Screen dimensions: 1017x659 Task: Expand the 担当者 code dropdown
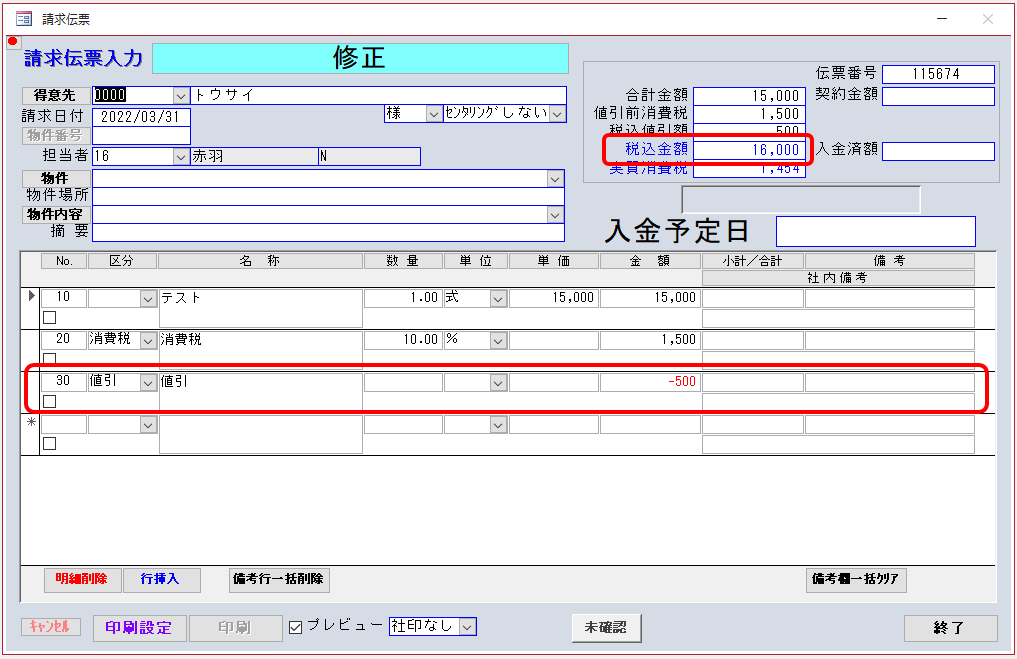click(x=181, y=156)
